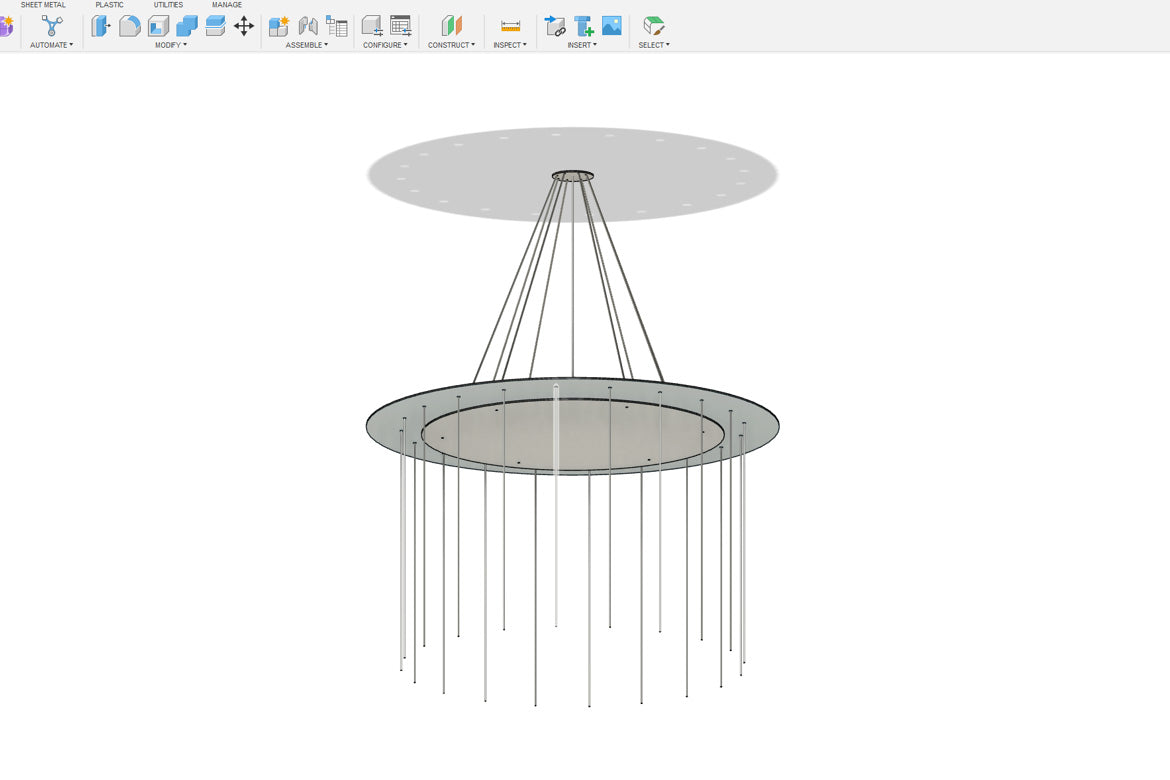Click the Insert image canvas icon
Screen dimensions: 1170x780
[x=612, y=26]
